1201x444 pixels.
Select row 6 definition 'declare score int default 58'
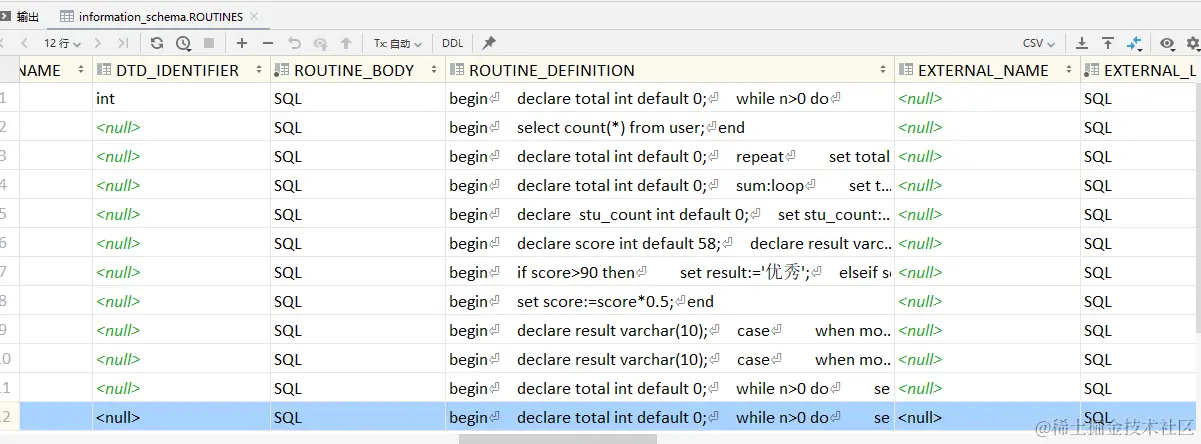coord(670,243)
